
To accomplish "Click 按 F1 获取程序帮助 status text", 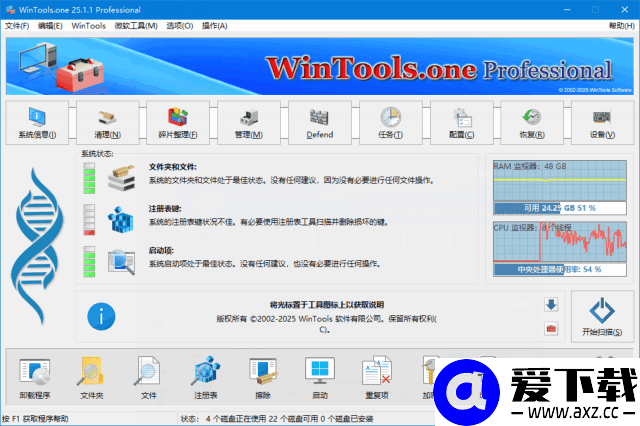I will pyautogui.click(x=35, y=419).
